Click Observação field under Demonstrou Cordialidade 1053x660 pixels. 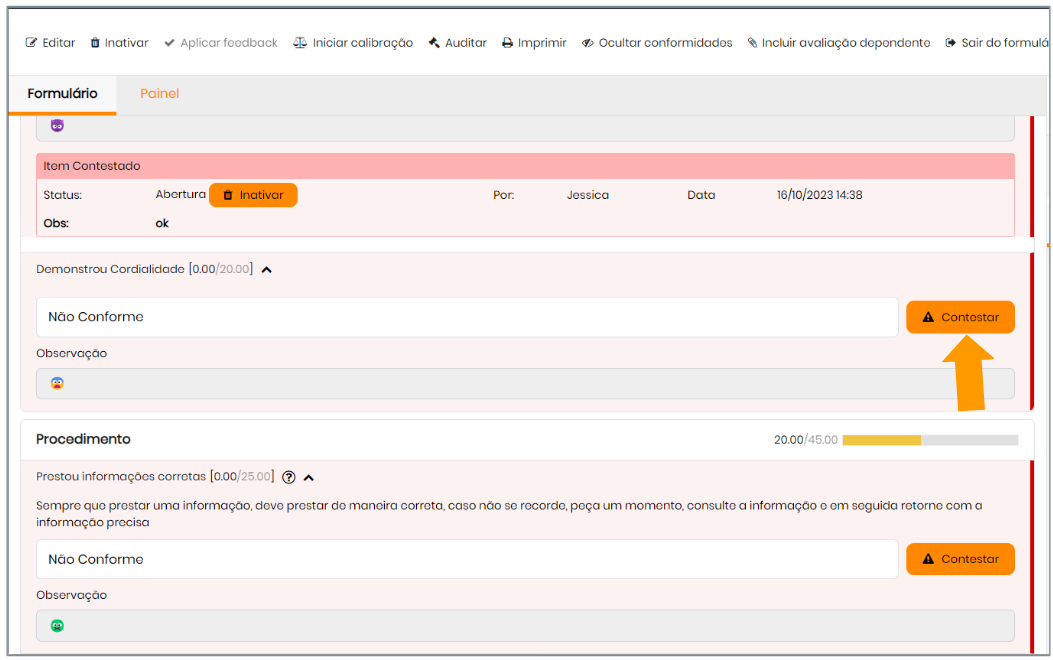tap(525, 384)
